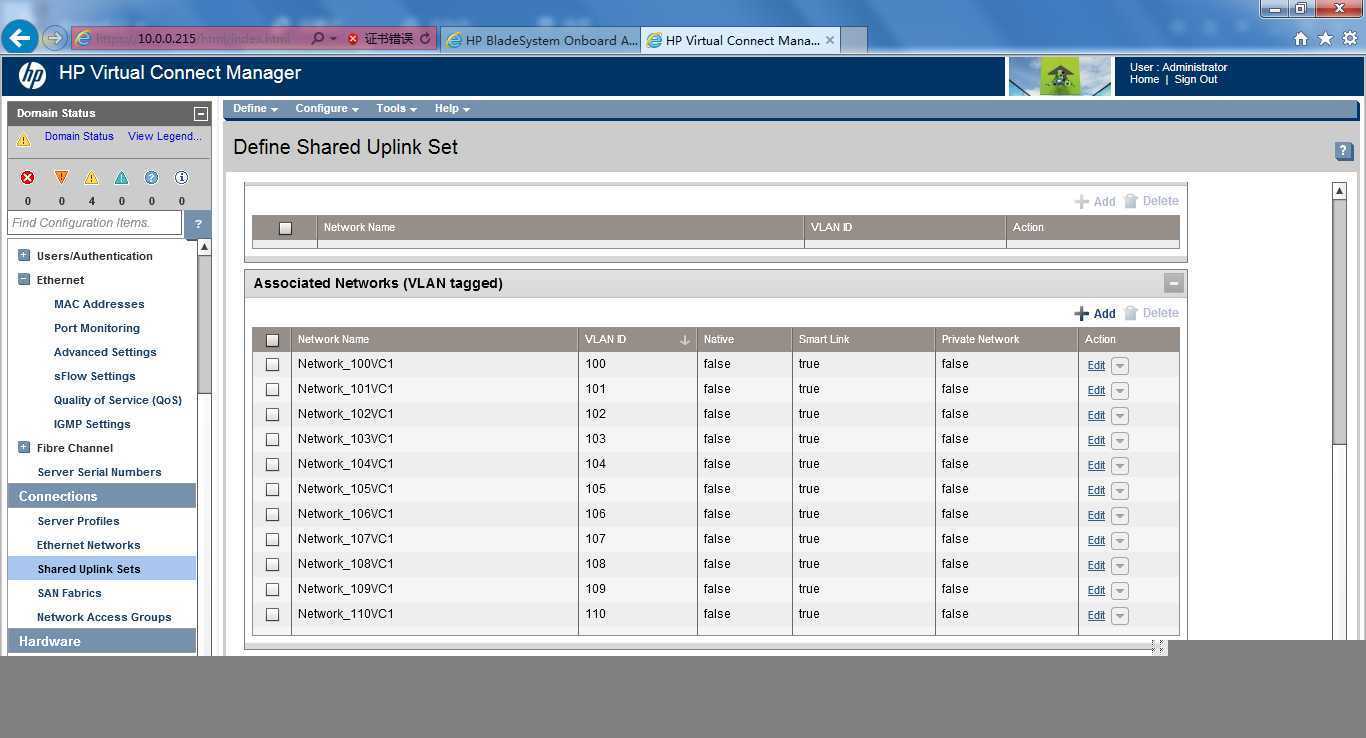
Task: Check the box for Network_101VC1
Action: pyautogui.click(x=272, y=390)
